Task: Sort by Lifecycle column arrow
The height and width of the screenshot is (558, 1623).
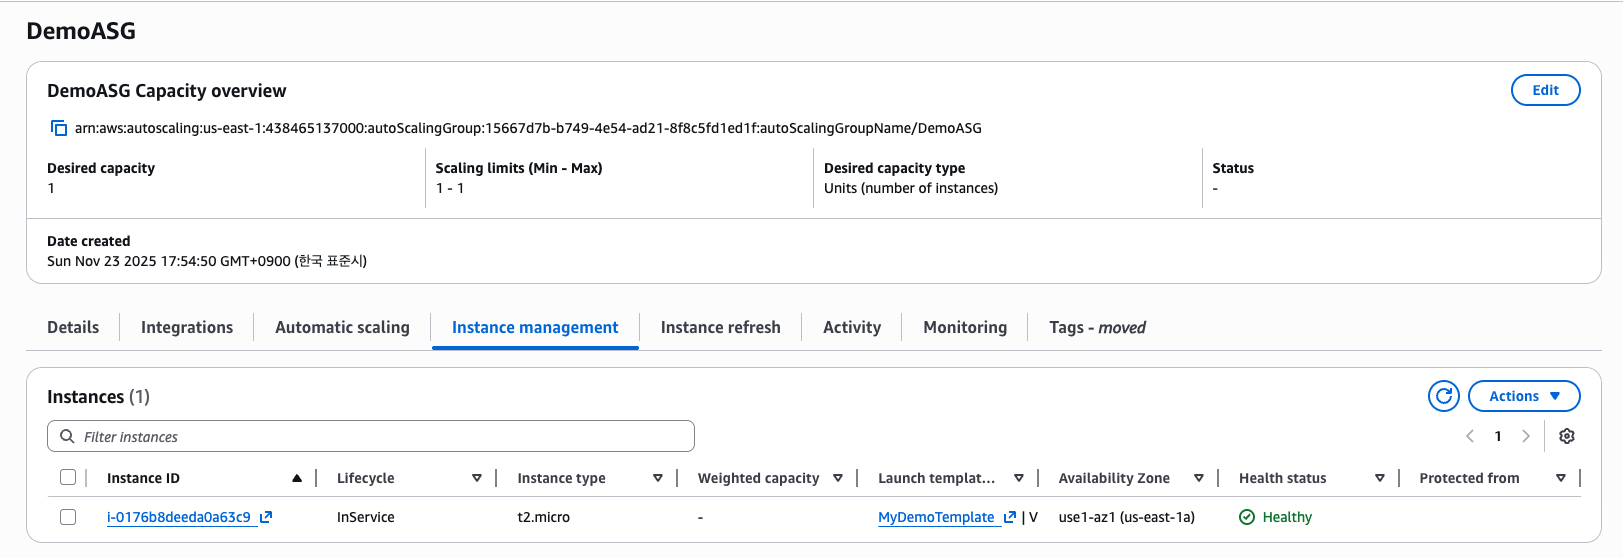Action: click(x=477, y=478)
